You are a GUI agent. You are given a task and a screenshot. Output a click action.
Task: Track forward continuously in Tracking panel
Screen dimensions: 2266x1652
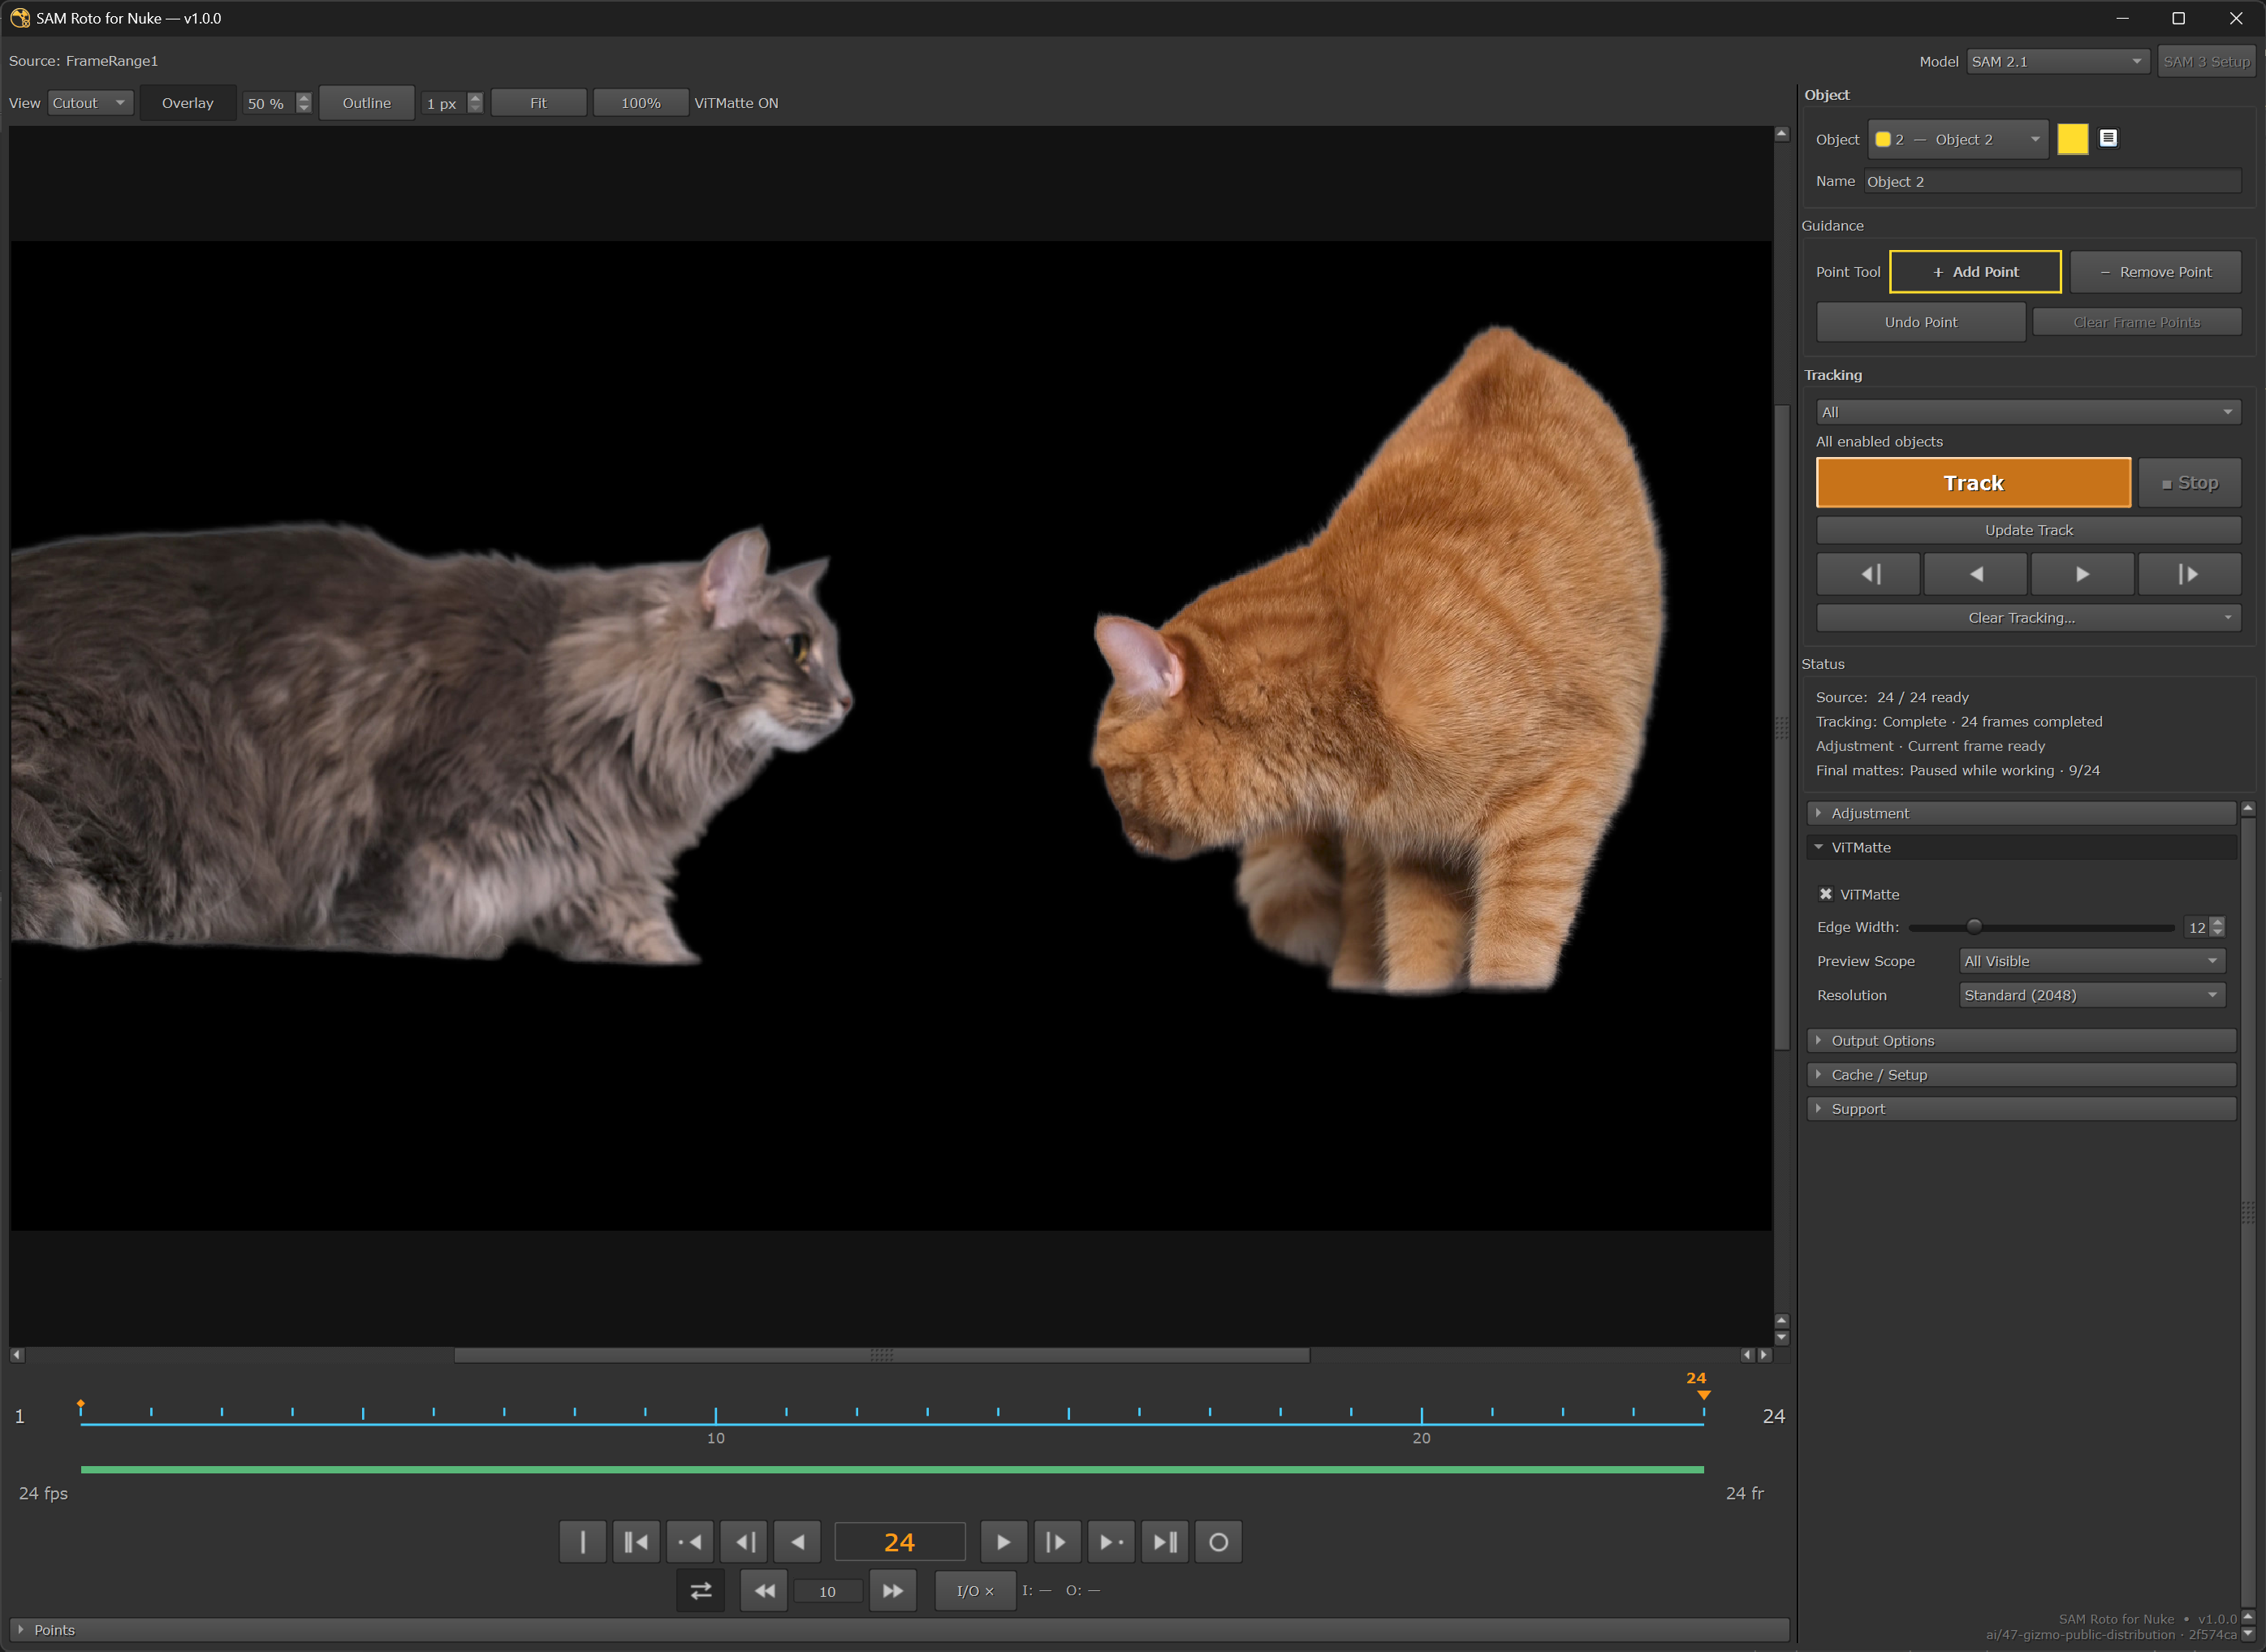click(2082, 574)
